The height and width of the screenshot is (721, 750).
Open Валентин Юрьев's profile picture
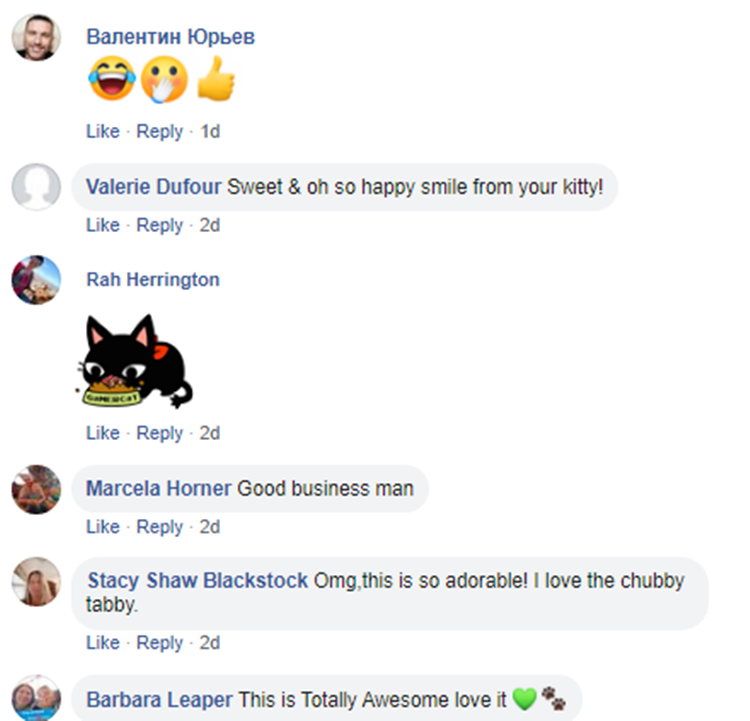[x=36, y=37]
